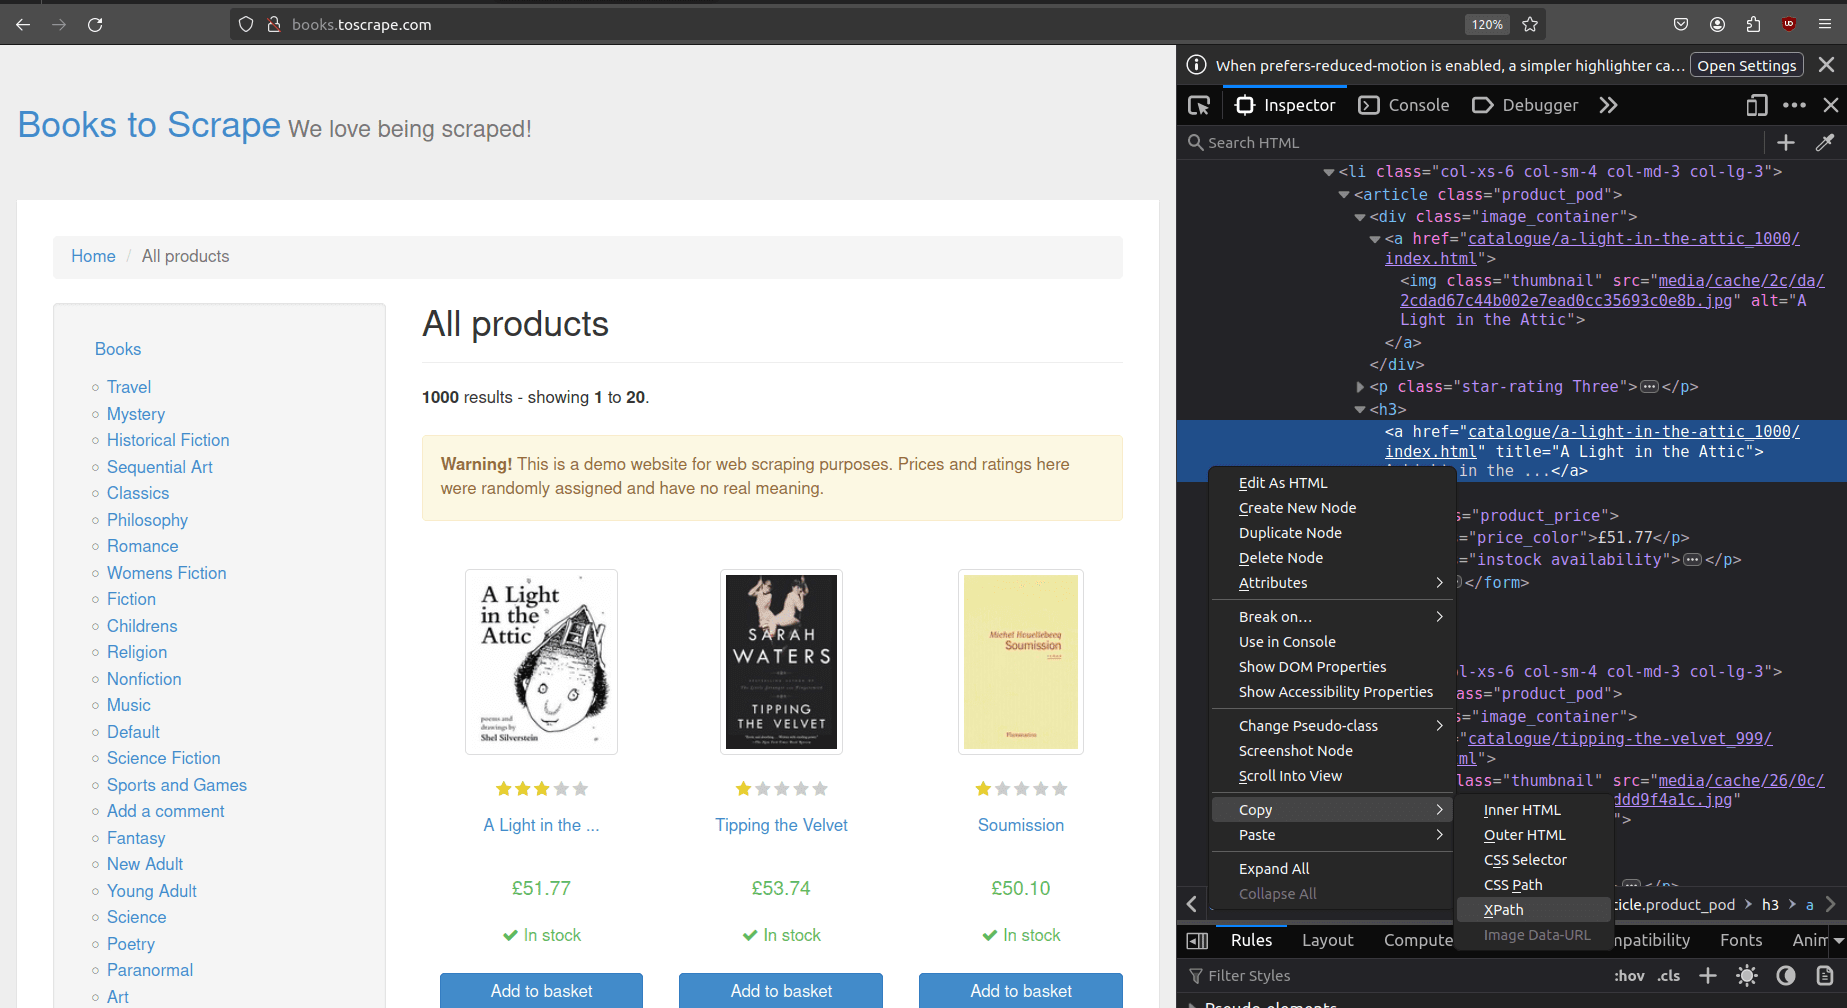The width and height of the screenshot is (1847, 1008).
Task: Open the Firefox hamburger application menu
Action: [x=1825, y=24]
